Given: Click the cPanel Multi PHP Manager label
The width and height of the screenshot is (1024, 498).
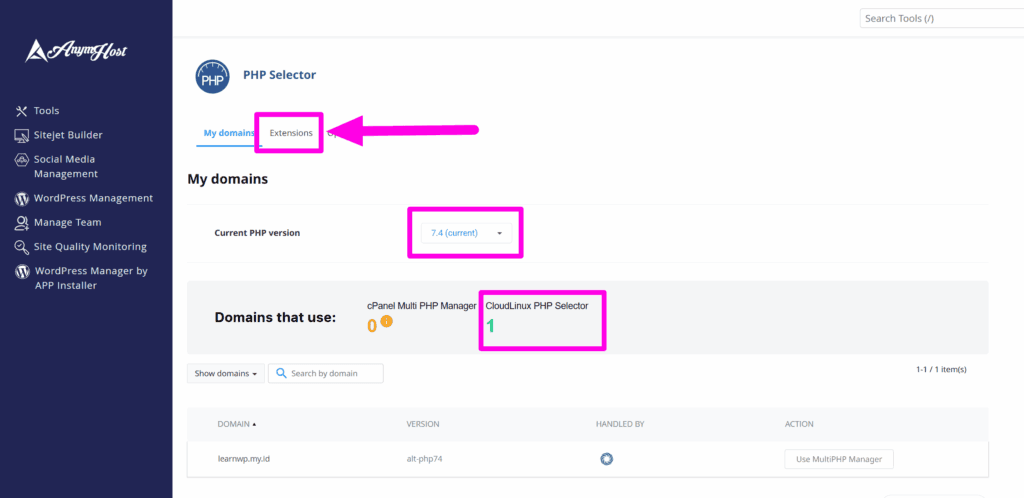Looking at the screenshot, I should click(422, 305).
